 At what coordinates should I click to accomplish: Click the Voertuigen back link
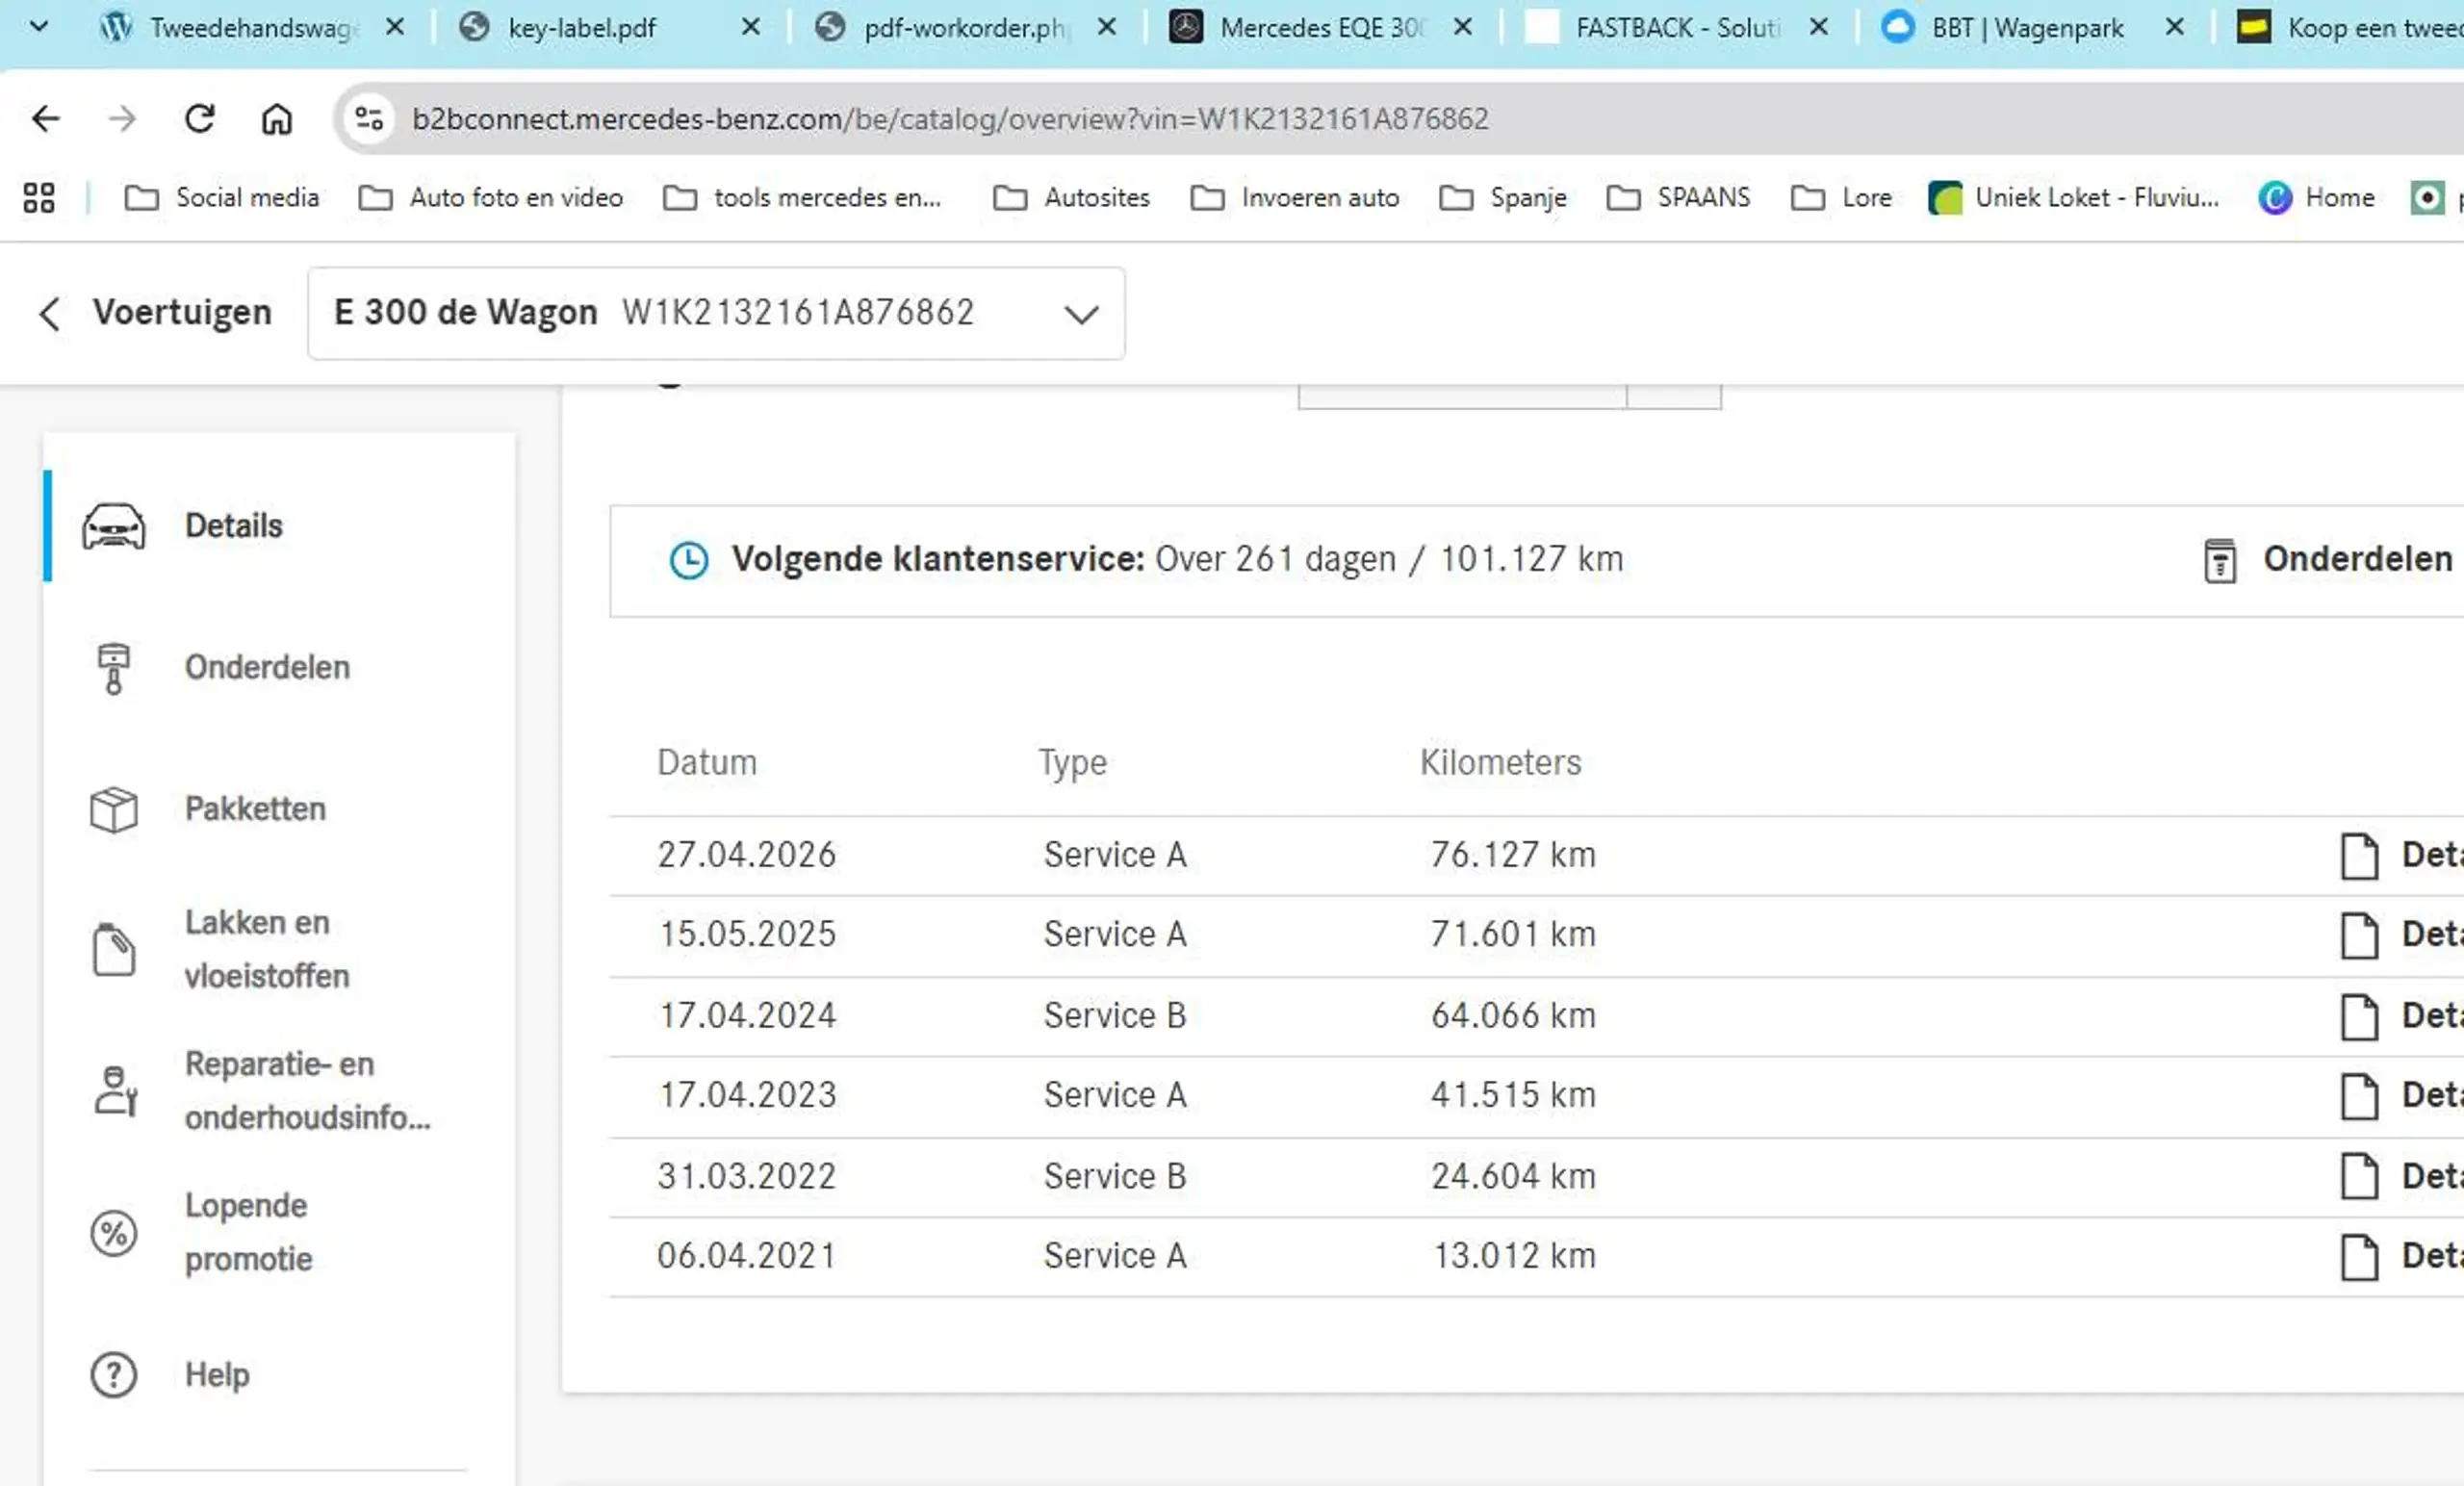182,313
